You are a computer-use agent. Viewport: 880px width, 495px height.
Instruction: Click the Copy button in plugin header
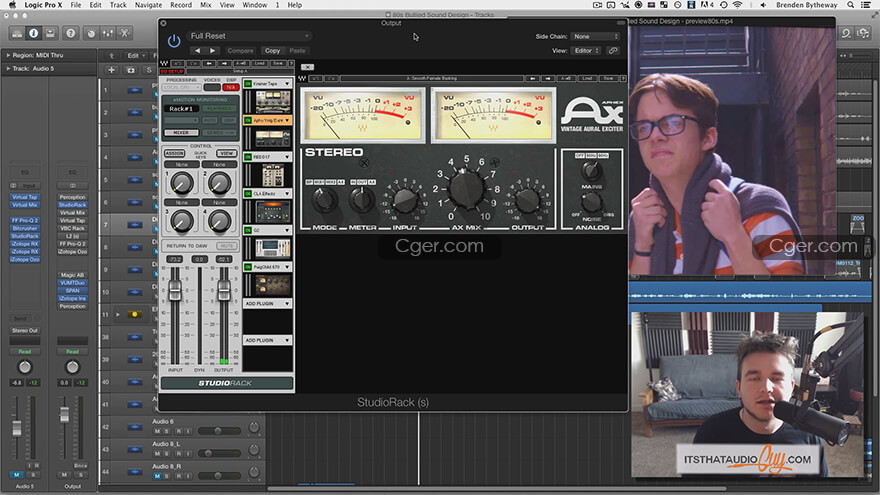(x=272, y=51)
